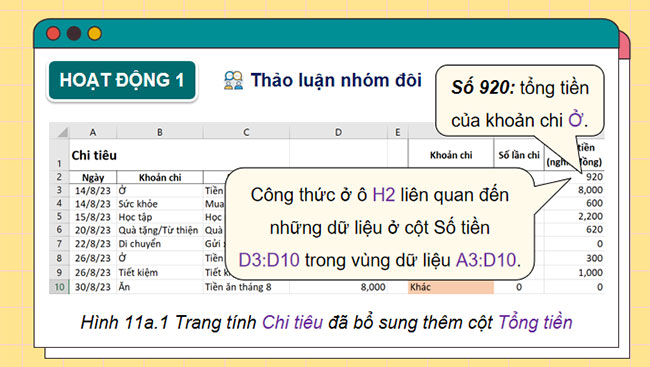The height and width of the screenshot is (367, 650).
Task: Select row header 1
Action: (x=59, y=155)
